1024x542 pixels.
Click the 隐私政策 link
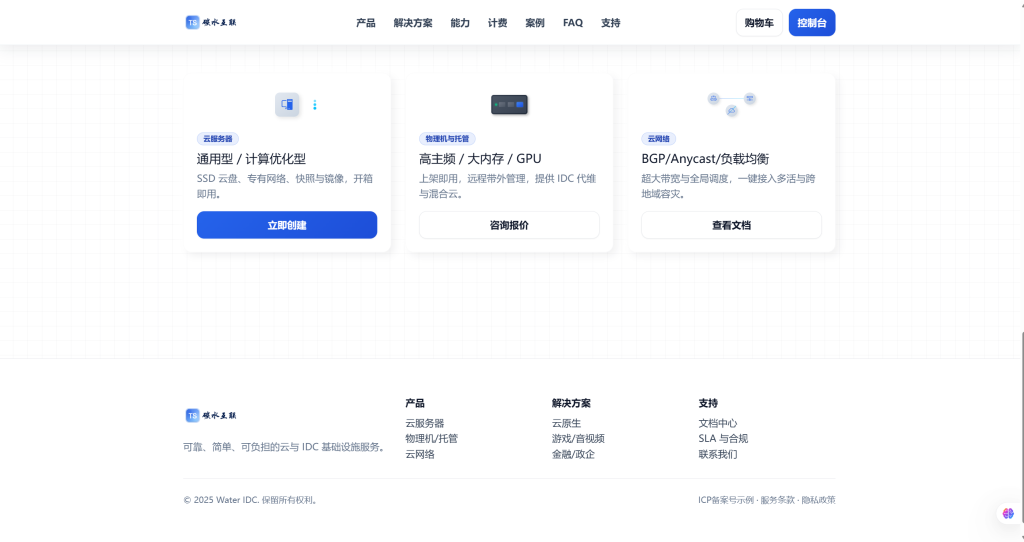[x=818, y=500]
